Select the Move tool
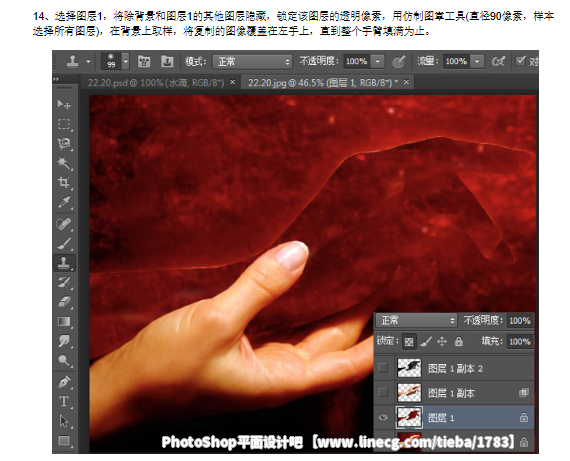 coord(64,105)
